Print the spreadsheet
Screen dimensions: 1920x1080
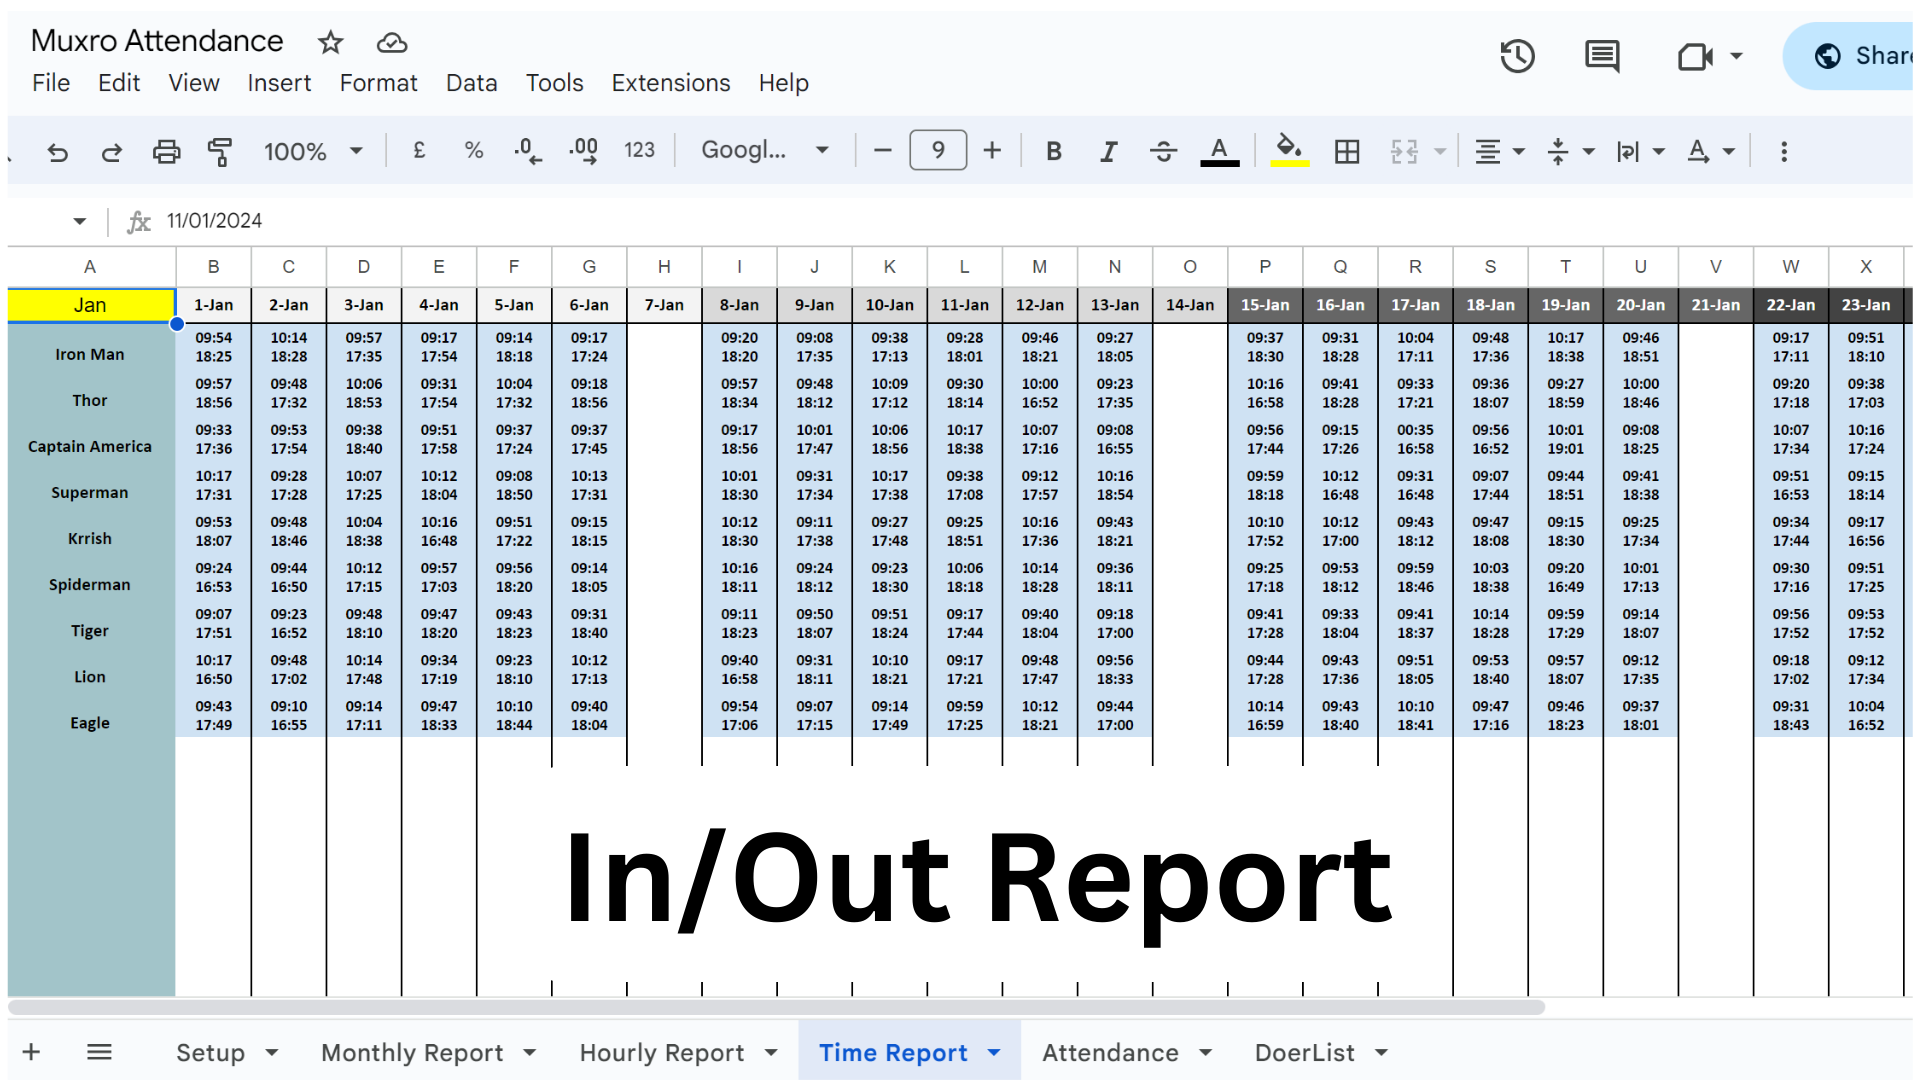point(166,152)
